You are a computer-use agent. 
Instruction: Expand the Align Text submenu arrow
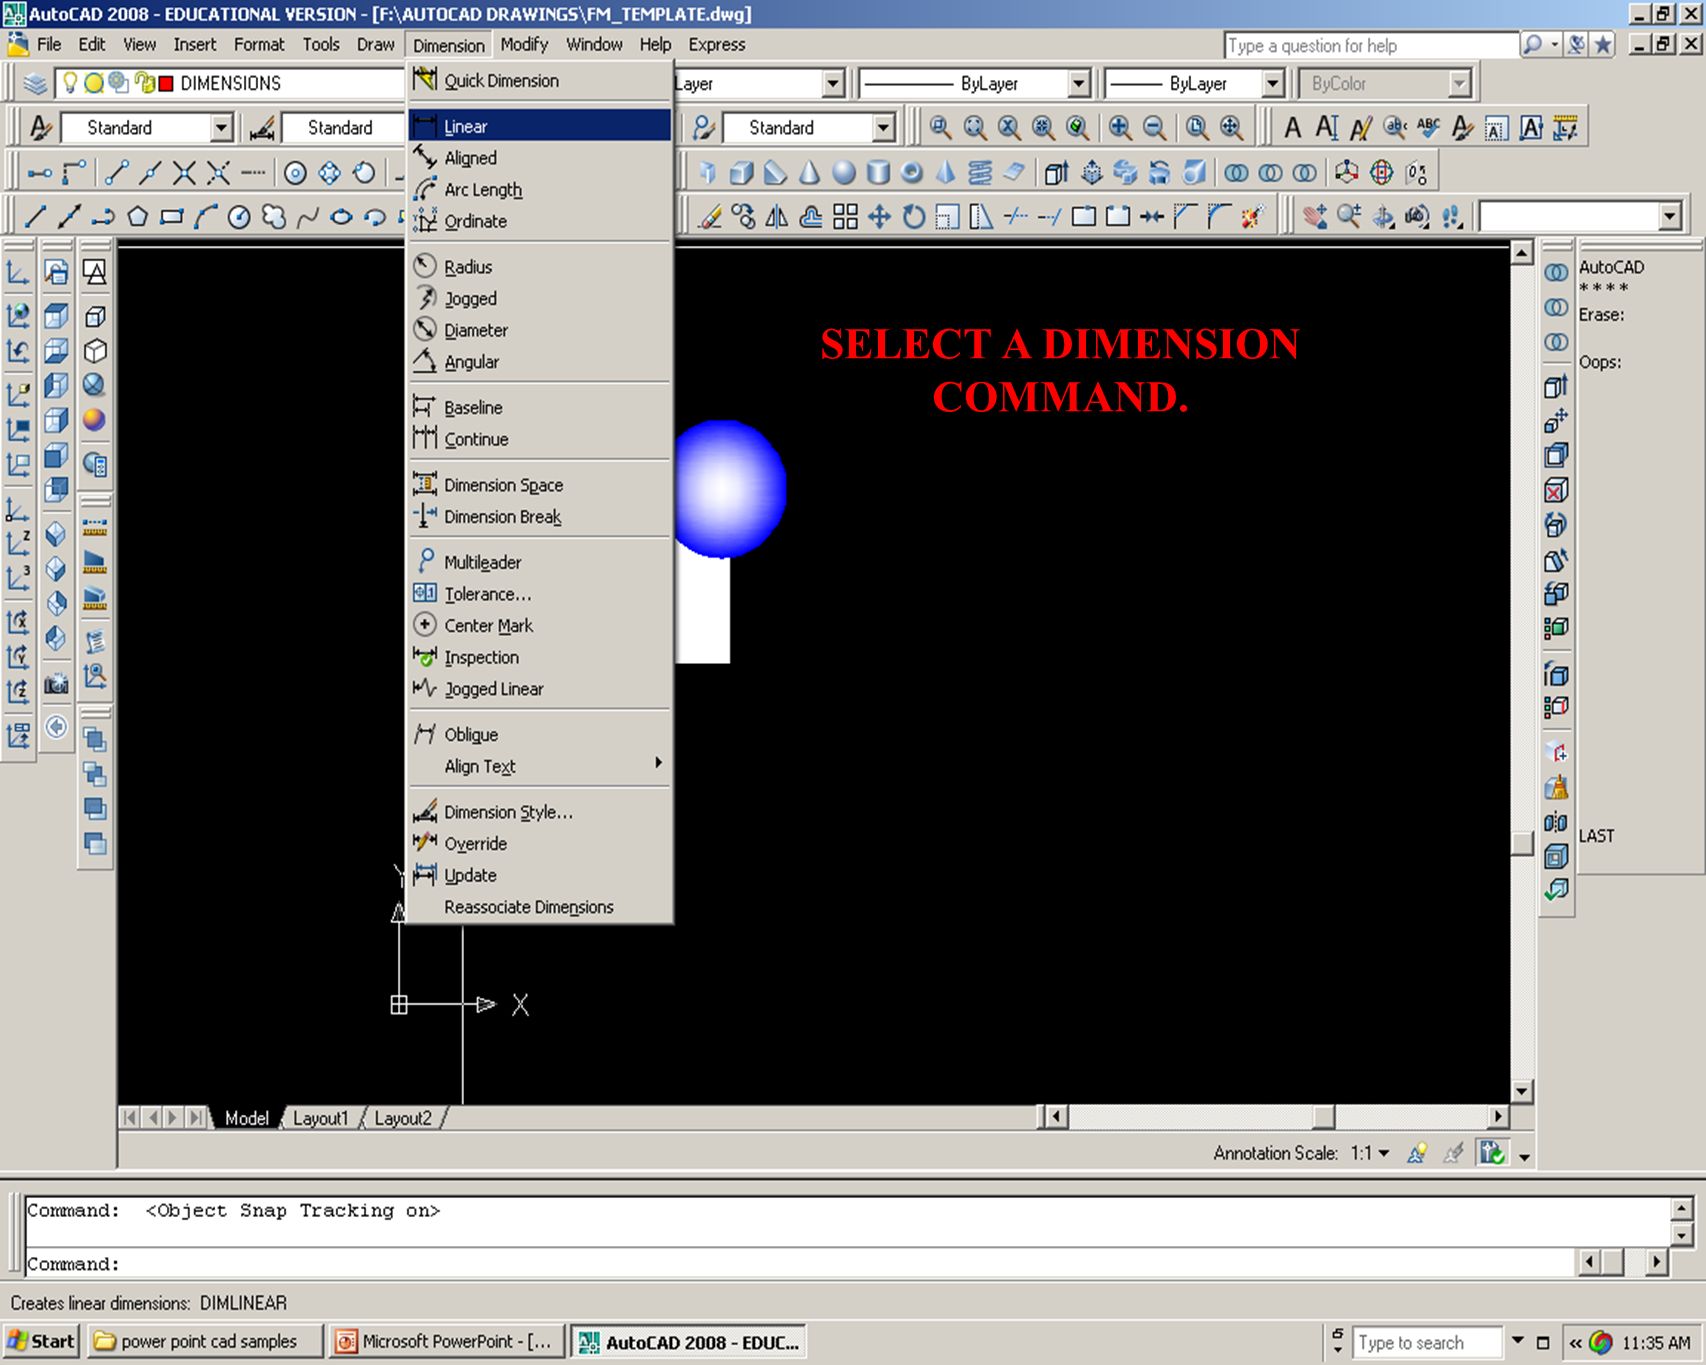tap(658, 763)
